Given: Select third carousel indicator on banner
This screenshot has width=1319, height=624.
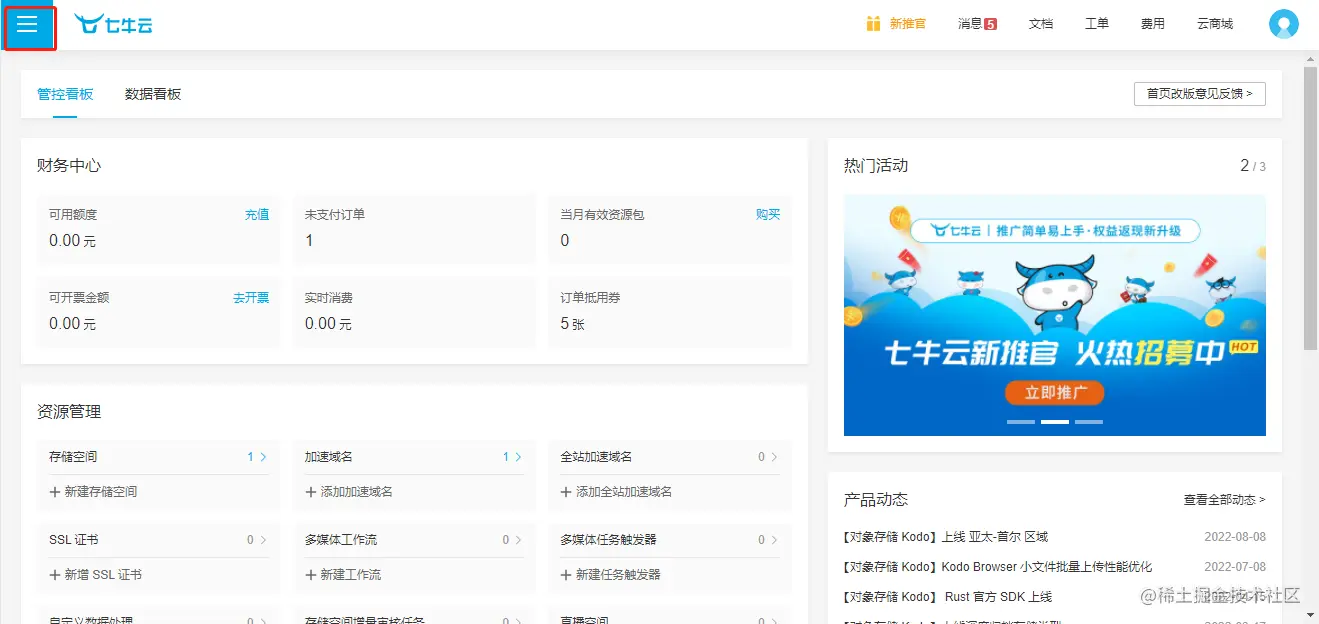Looking at the screenshot, I should coord(1089,422).
